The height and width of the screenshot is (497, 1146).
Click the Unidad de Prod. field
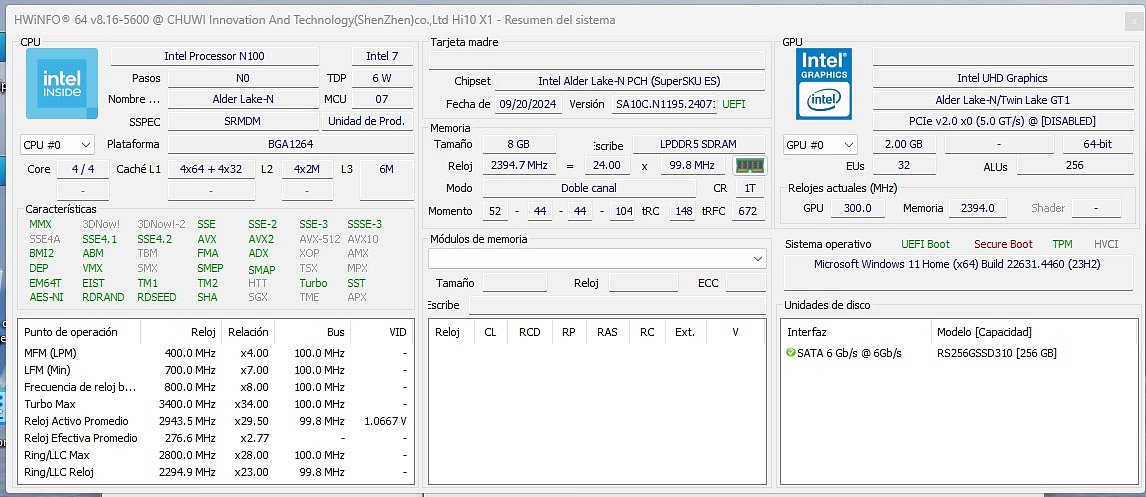pos(368,121)
